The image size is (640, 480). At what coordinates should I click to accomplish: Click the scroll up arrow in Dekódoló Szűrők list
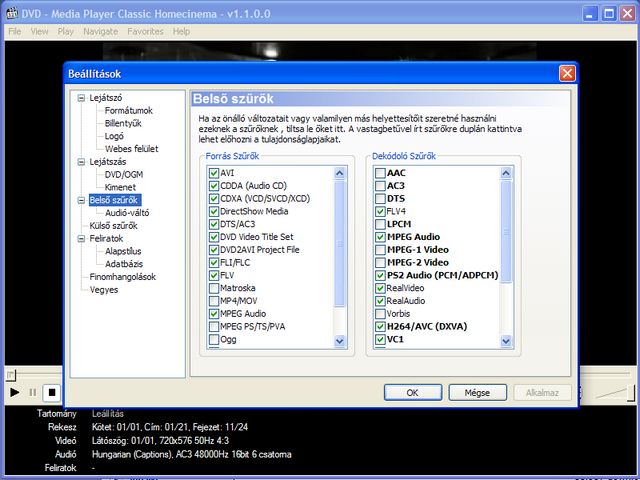506,173
